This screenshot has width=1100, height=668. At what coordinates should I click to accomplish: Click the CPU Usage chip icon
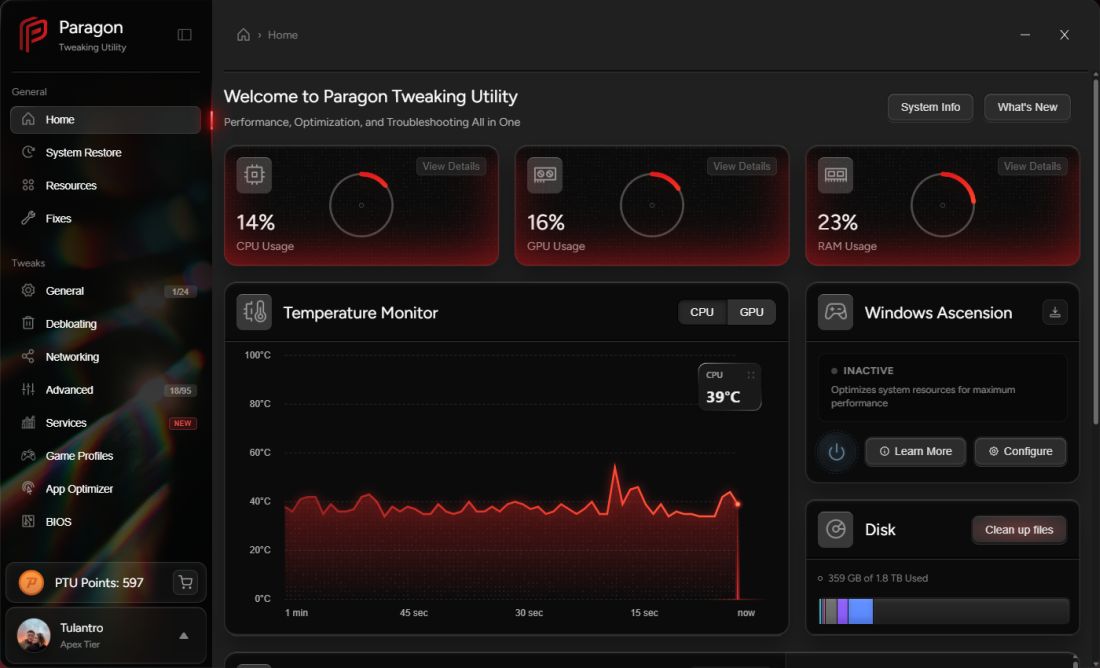[x=254, y=175]
